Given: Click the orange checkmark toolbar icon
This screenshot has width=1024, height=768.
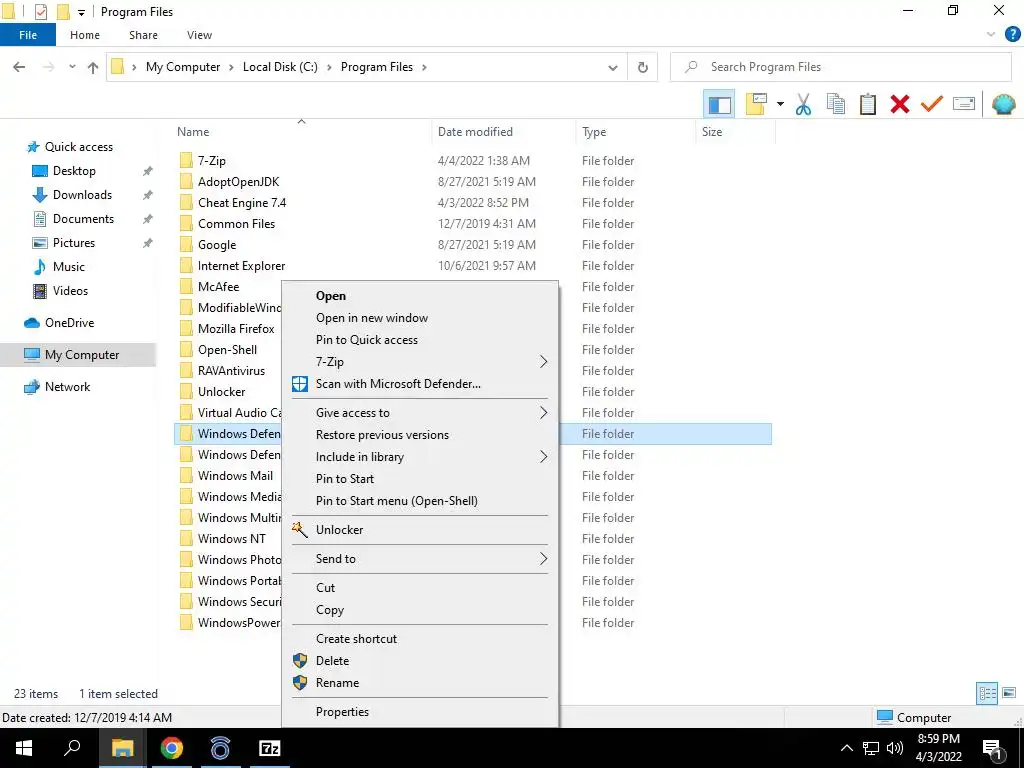Looking at the screenshot, I should [932, 104].
